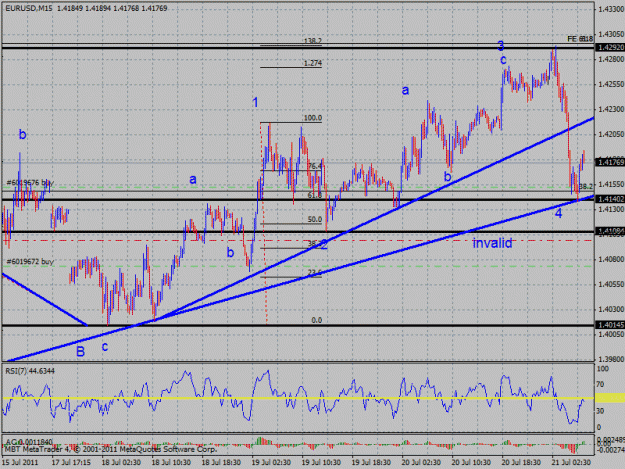
Task: Click the 1.40145 price tag on the axis
Action: [611, 325]
